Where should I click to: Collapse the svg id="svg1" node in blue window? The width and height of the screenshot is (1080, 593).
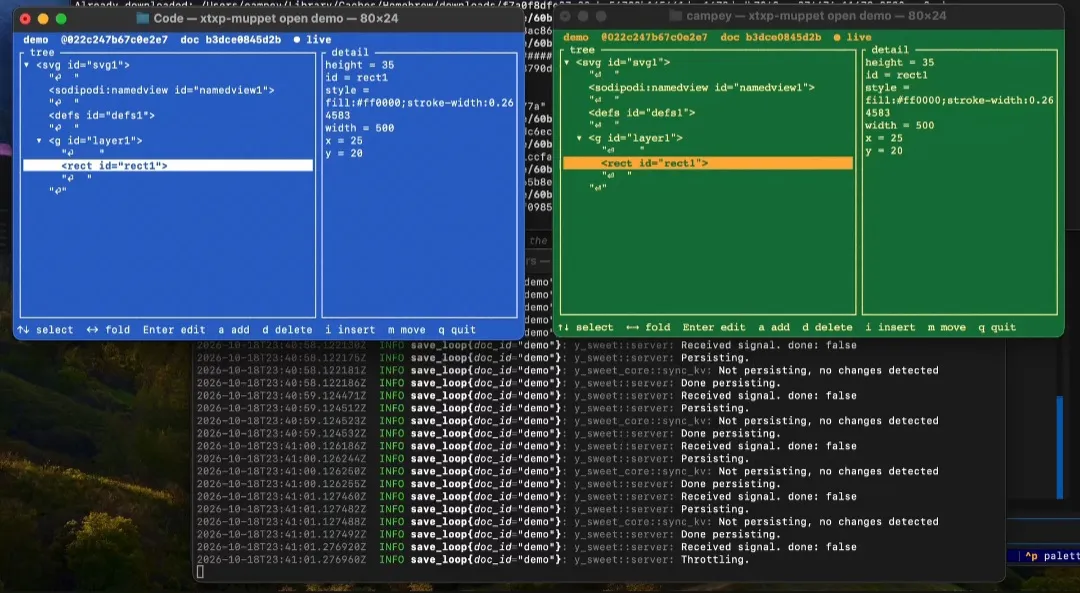27,65
